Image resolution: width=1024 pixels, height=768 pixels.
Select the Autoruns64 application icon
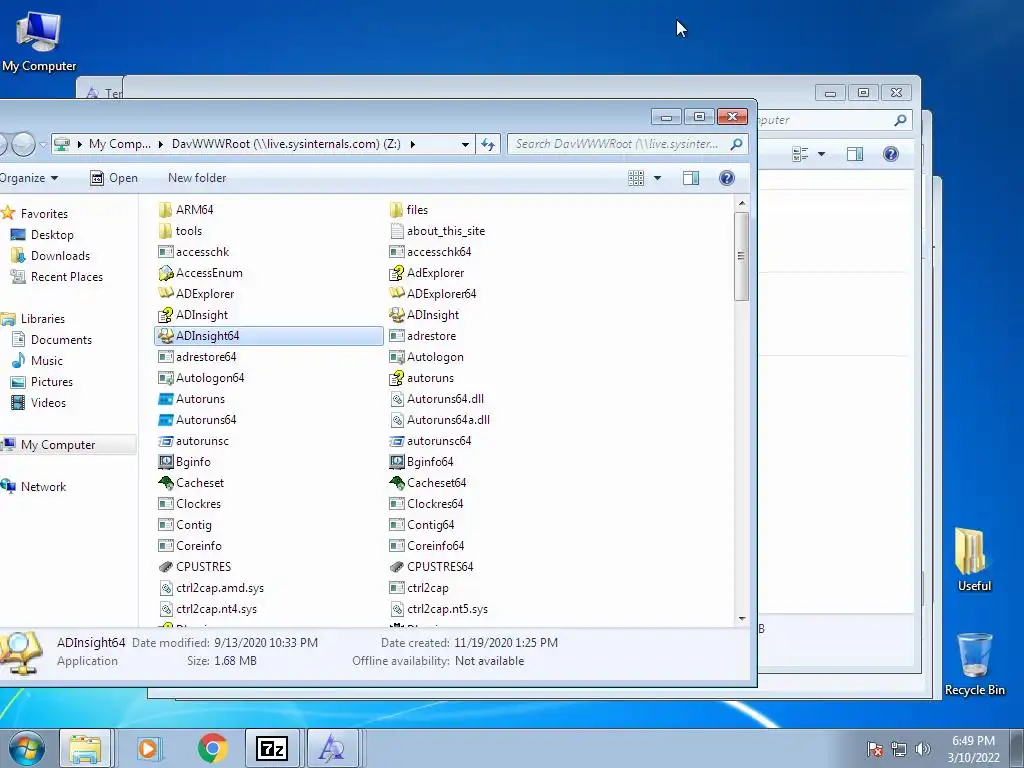165,420
